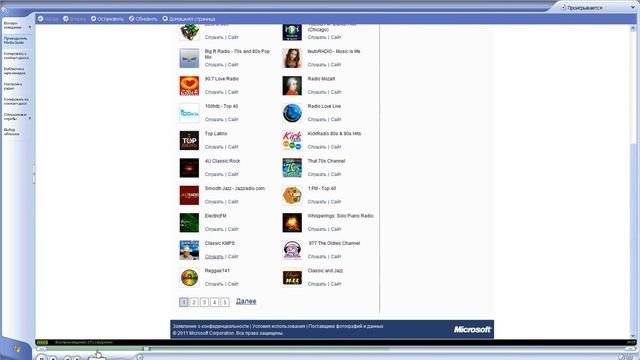Viewport: 640px width, 360px height.
Task: Open Поставщики фотографий и данных footer link
Action: 346,326
